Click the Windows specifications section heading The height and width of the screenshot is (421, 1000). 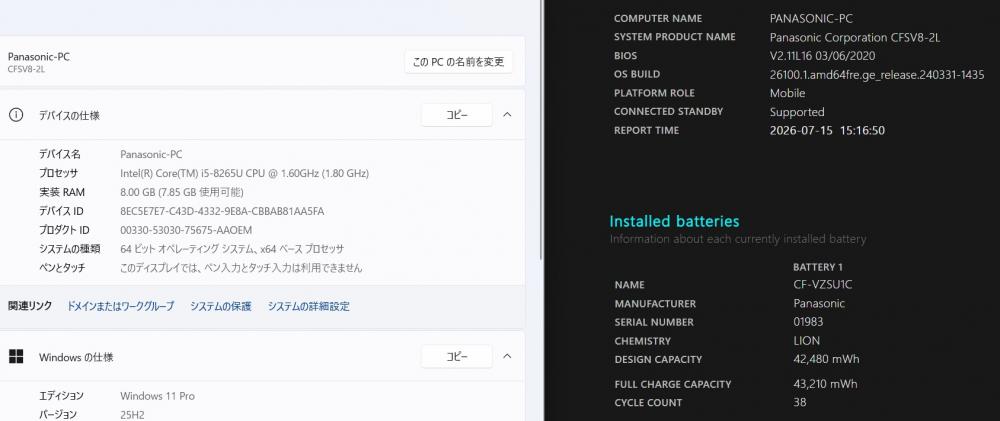pyautogui.click(x=76, y=357)
